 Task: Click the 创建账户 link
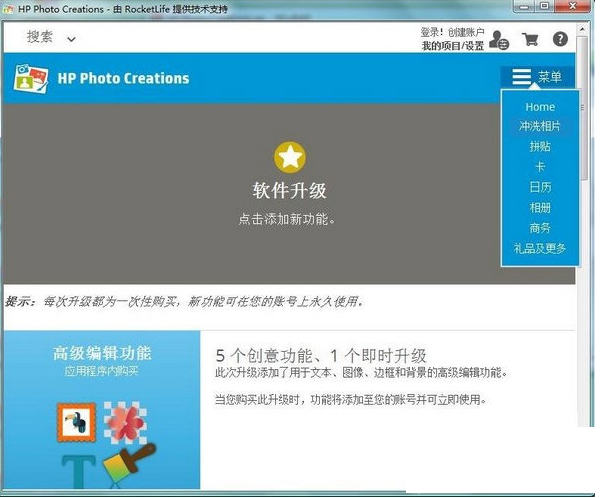466,32
